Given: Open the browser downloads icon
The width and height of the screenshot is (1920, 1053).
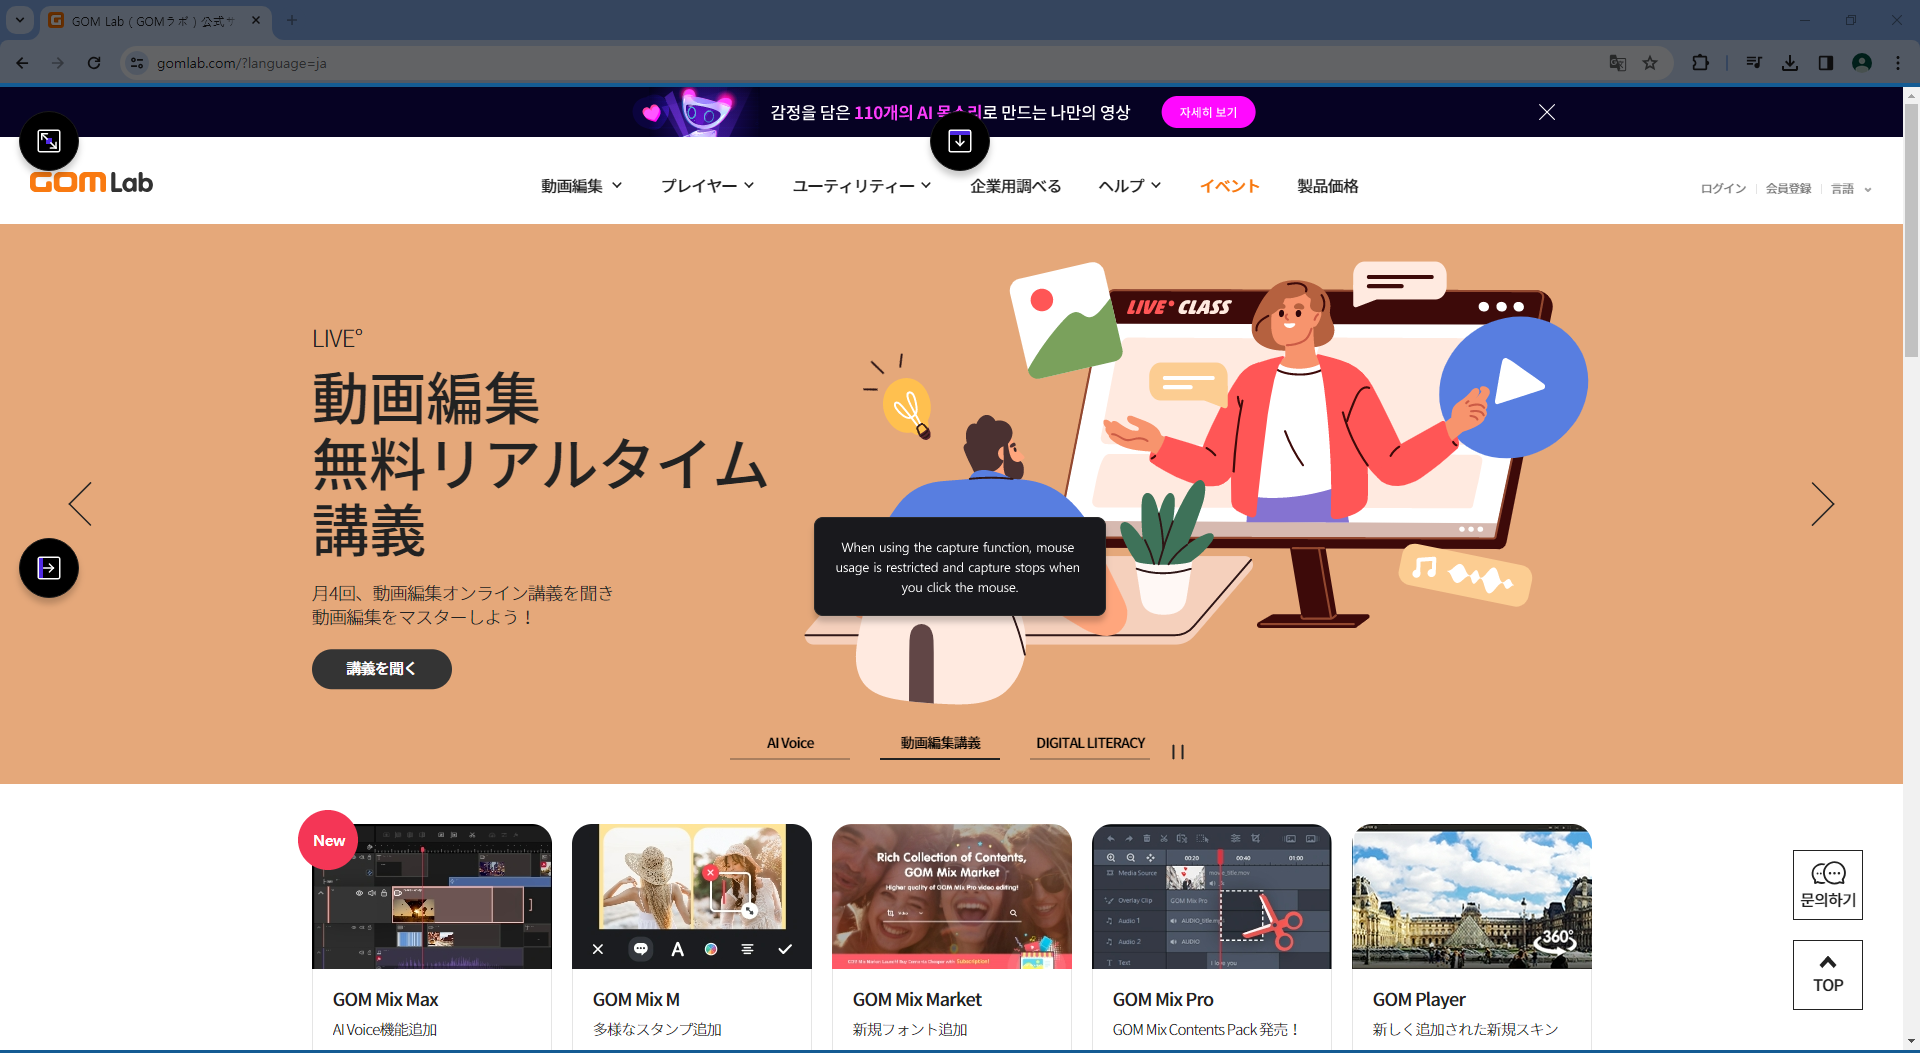Looking at the screenshot, I should [x=1790, y=63].
